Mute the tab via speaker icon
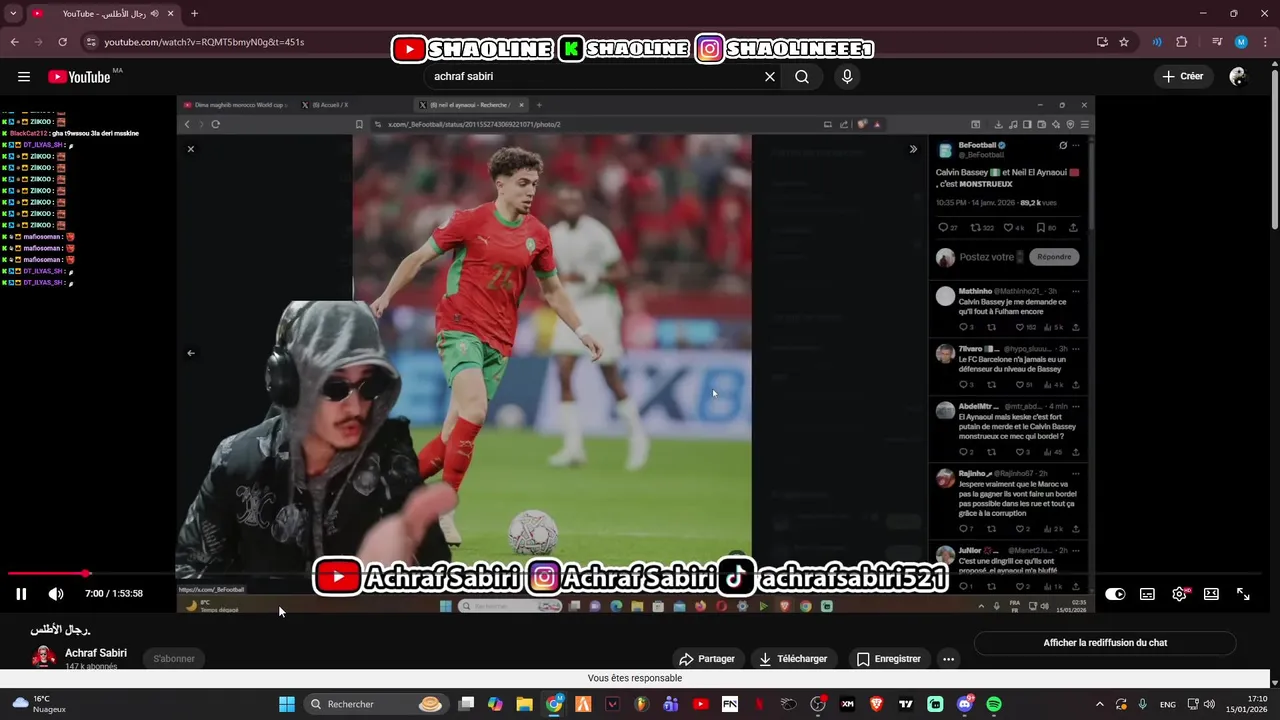 155,14
